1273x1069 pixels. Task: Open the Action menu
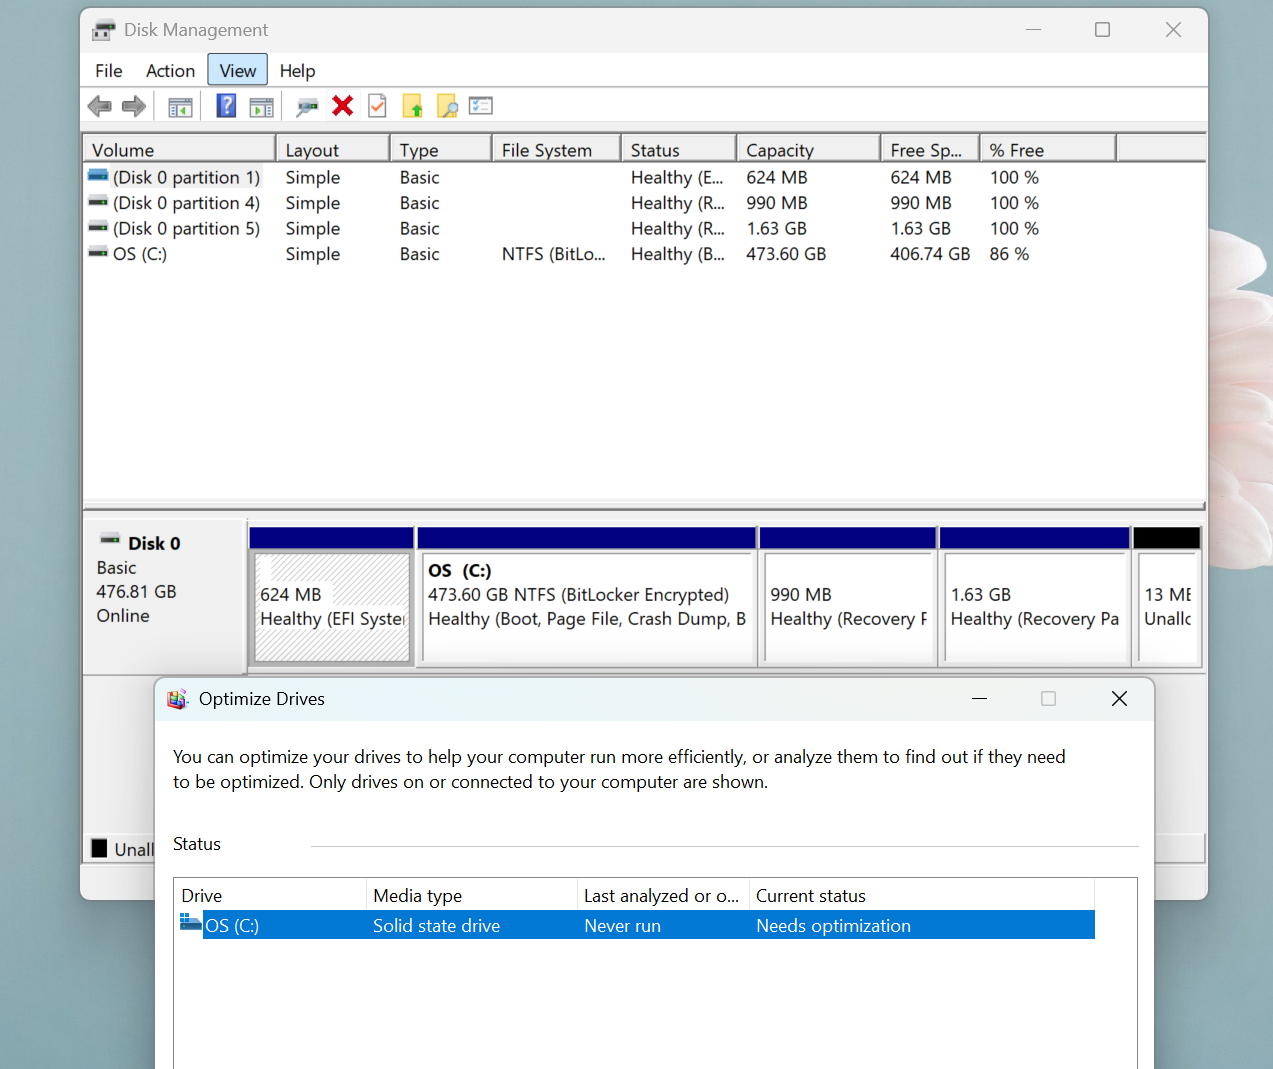point(170,71)
